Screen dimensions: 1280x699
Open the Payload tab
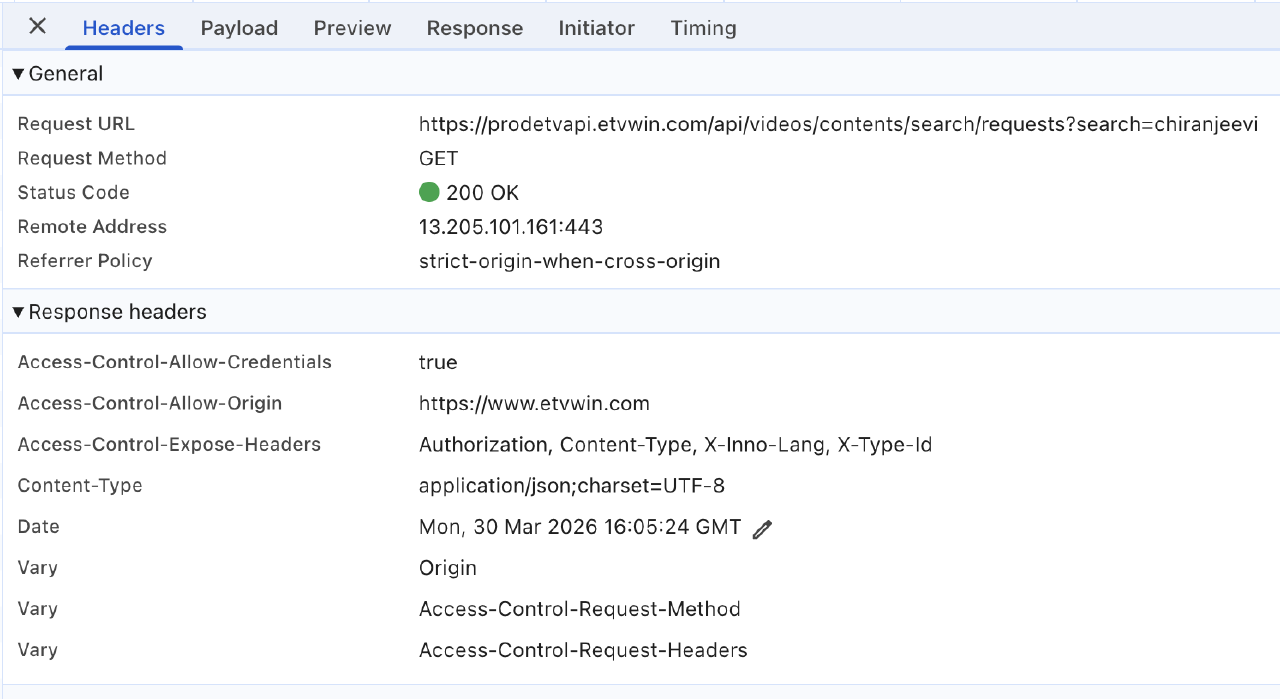coord(239,28)
